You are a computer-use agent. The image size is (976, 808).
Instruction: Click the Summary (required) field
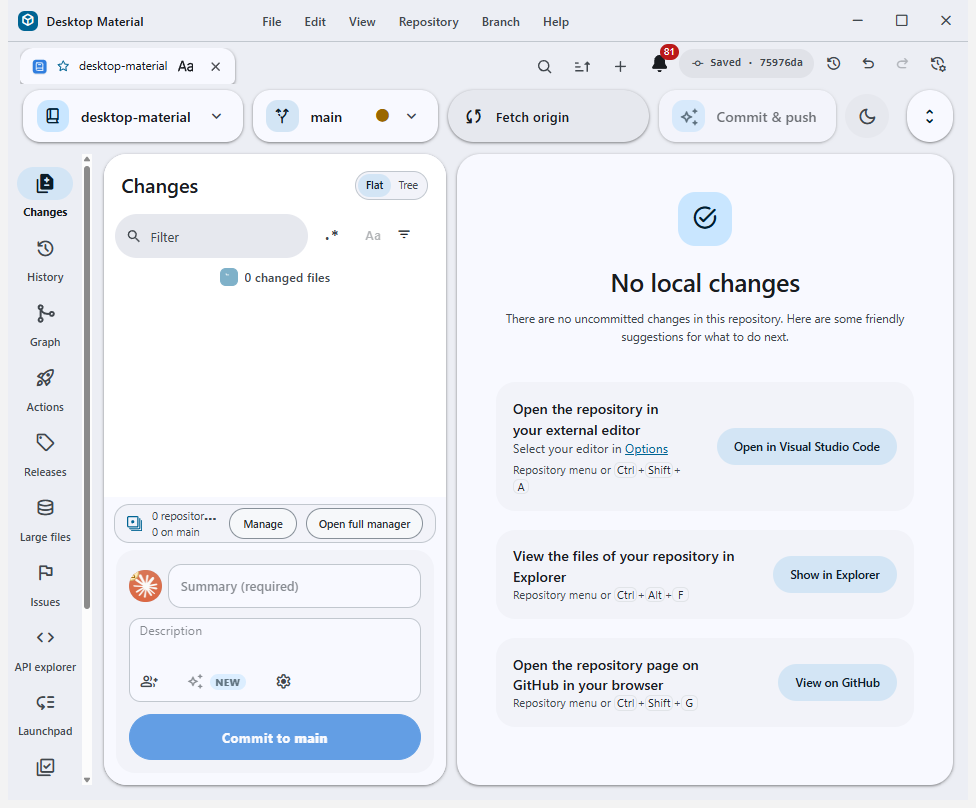tap(294, 586)
